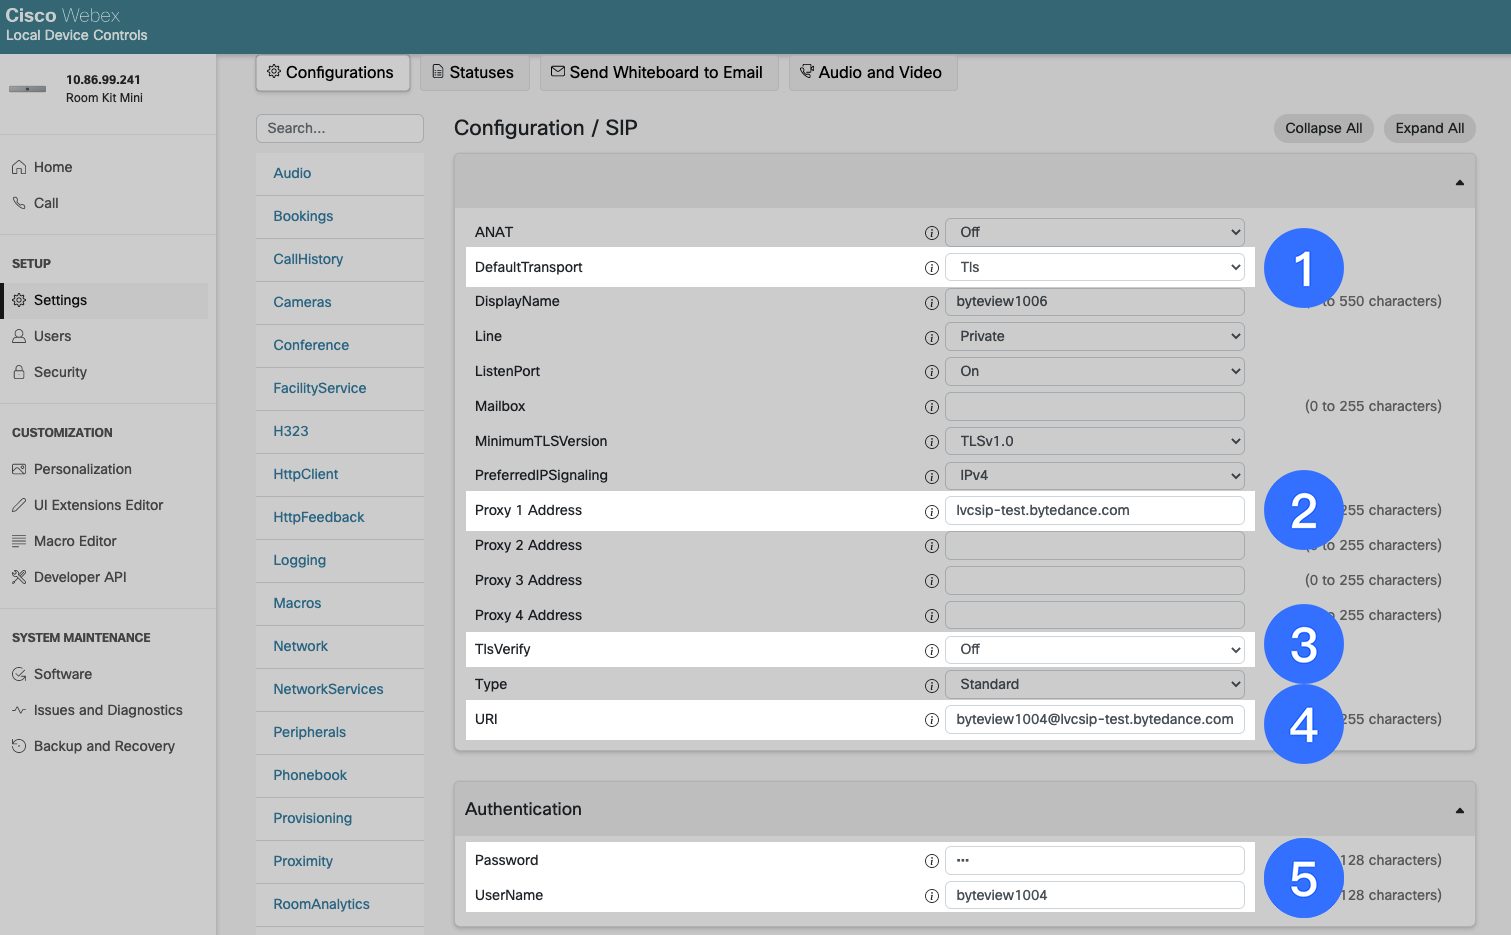This screenshot has height=935, width=1511.
Task: Open the MinimumTLSVersion dropdown
Action: pos(1094,441)
